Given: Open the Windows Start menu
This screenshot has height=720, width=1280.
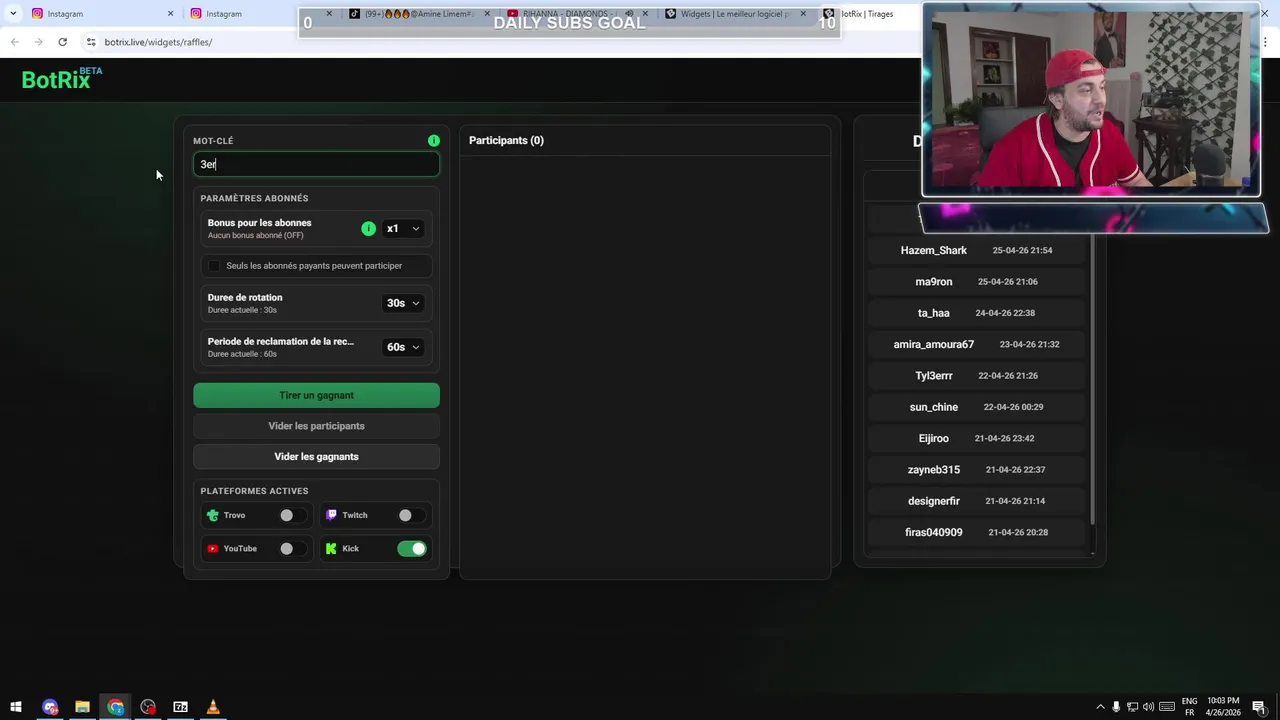Looking at the screenshot, I should [x=16, y=707].
